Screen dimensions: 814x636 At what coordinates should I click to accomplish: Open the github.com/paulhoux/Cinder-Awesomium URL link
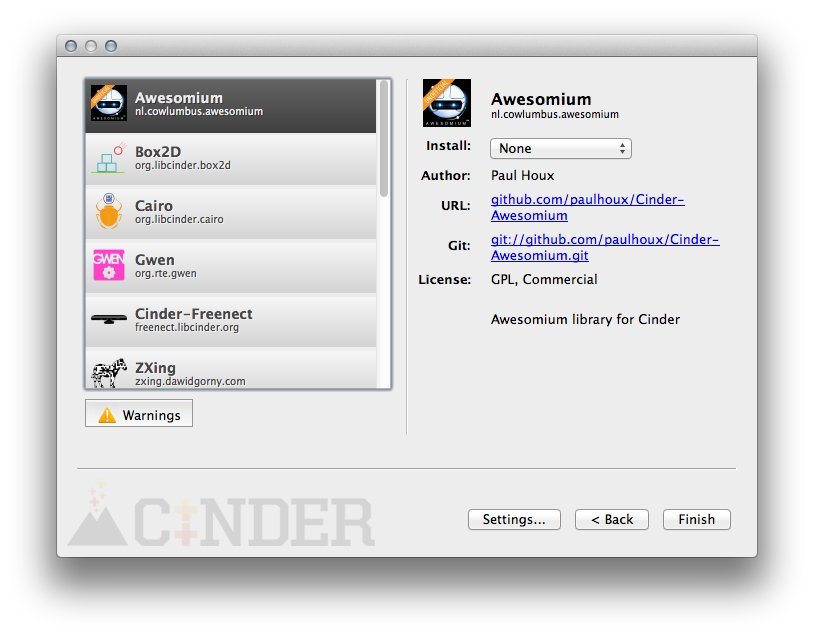pos(587,207)
